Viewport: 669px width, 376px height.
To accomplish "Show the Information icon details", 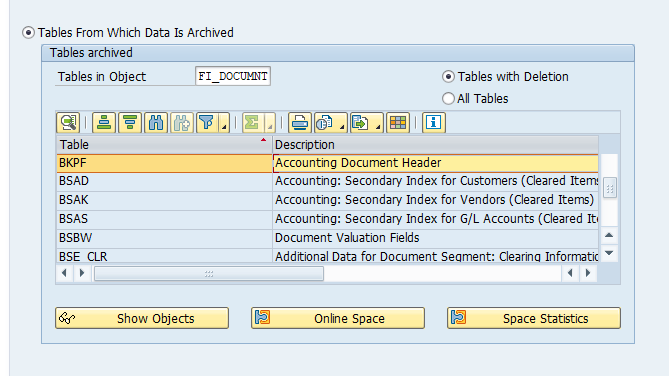I will click(433, 123).
